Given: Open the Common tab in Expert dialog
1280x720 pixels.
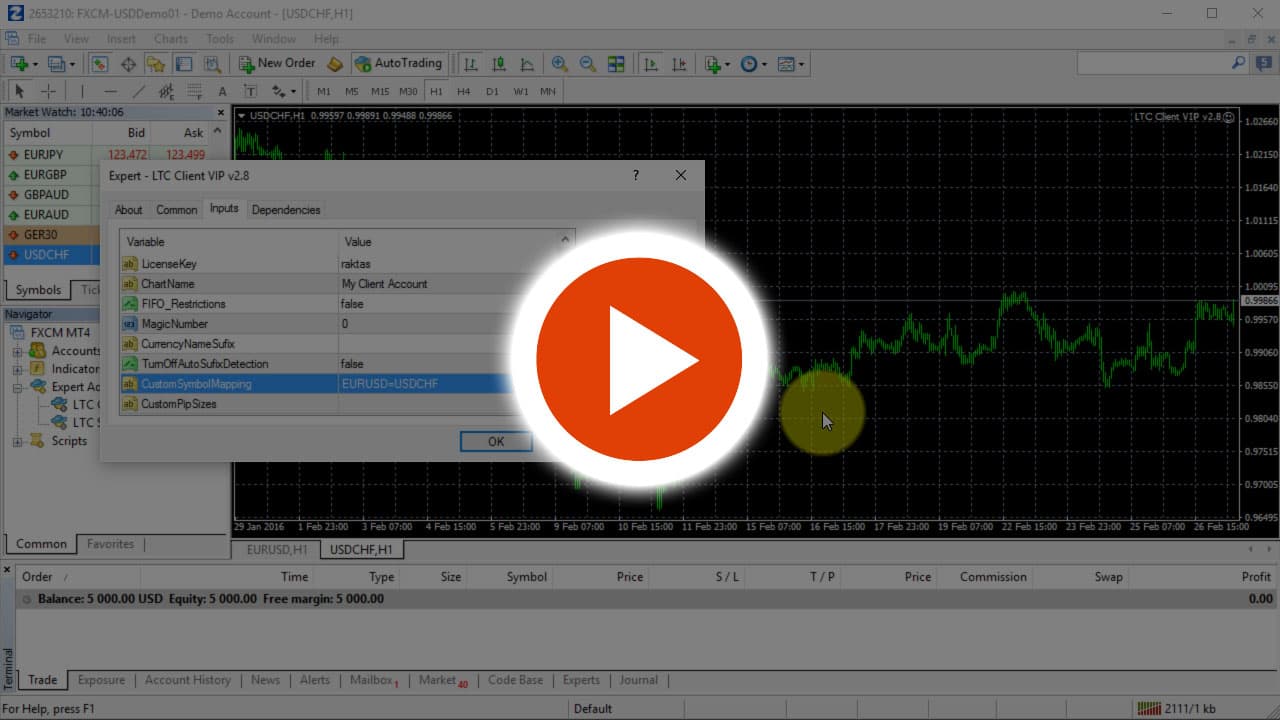Looking at the screenshot, I should point(176,210).
